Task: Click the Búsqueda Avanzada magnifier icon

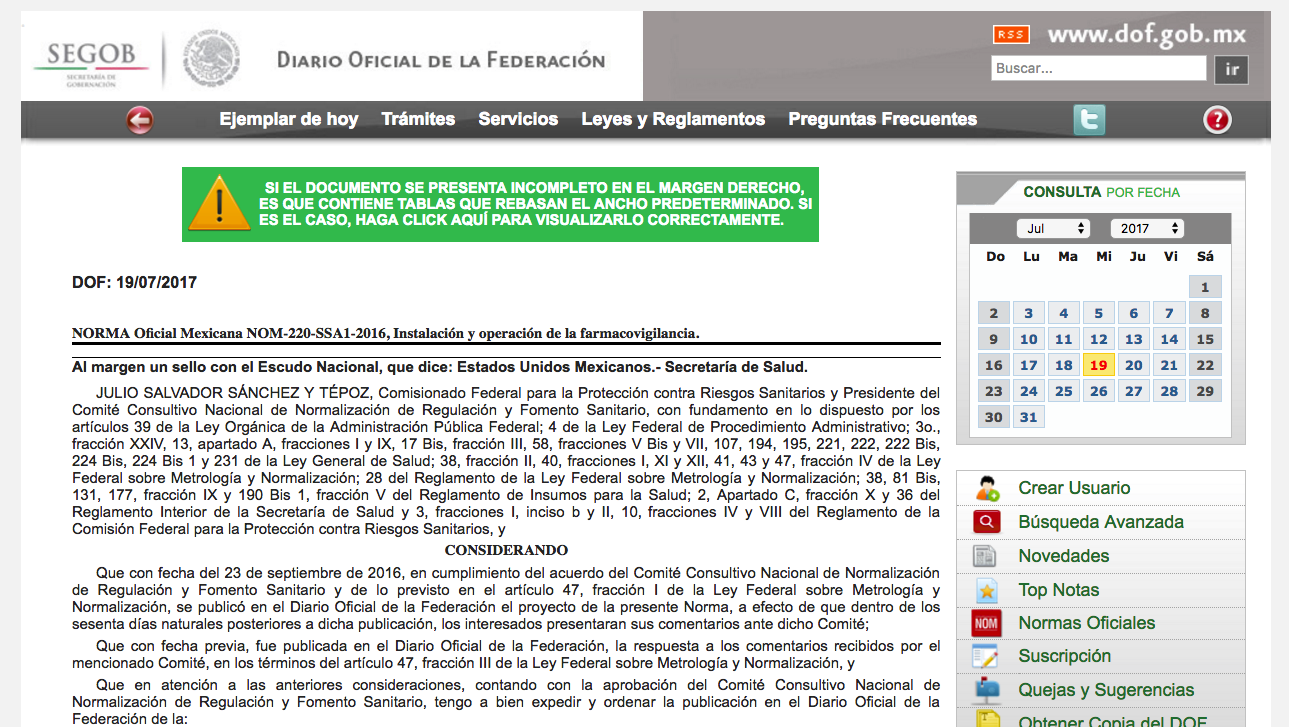Action: (986, 522)
